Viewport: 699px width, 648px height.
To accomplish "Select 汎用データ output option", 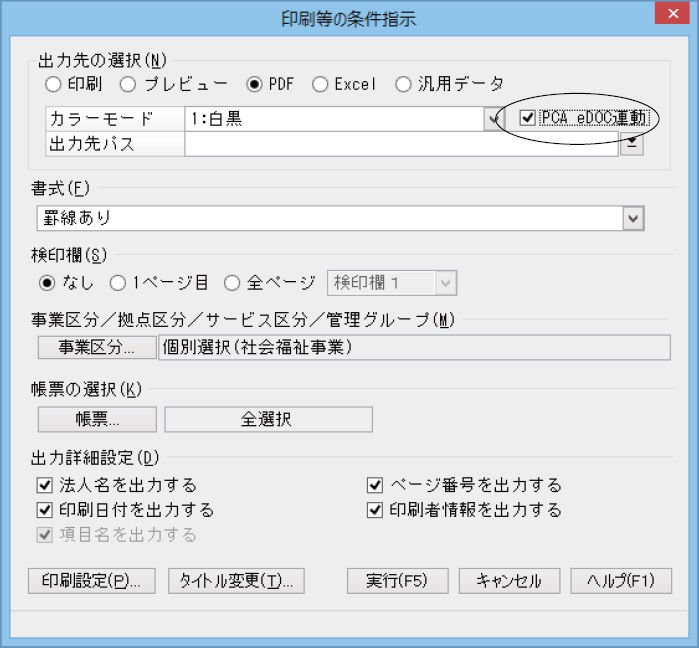I will click(402, 85).
